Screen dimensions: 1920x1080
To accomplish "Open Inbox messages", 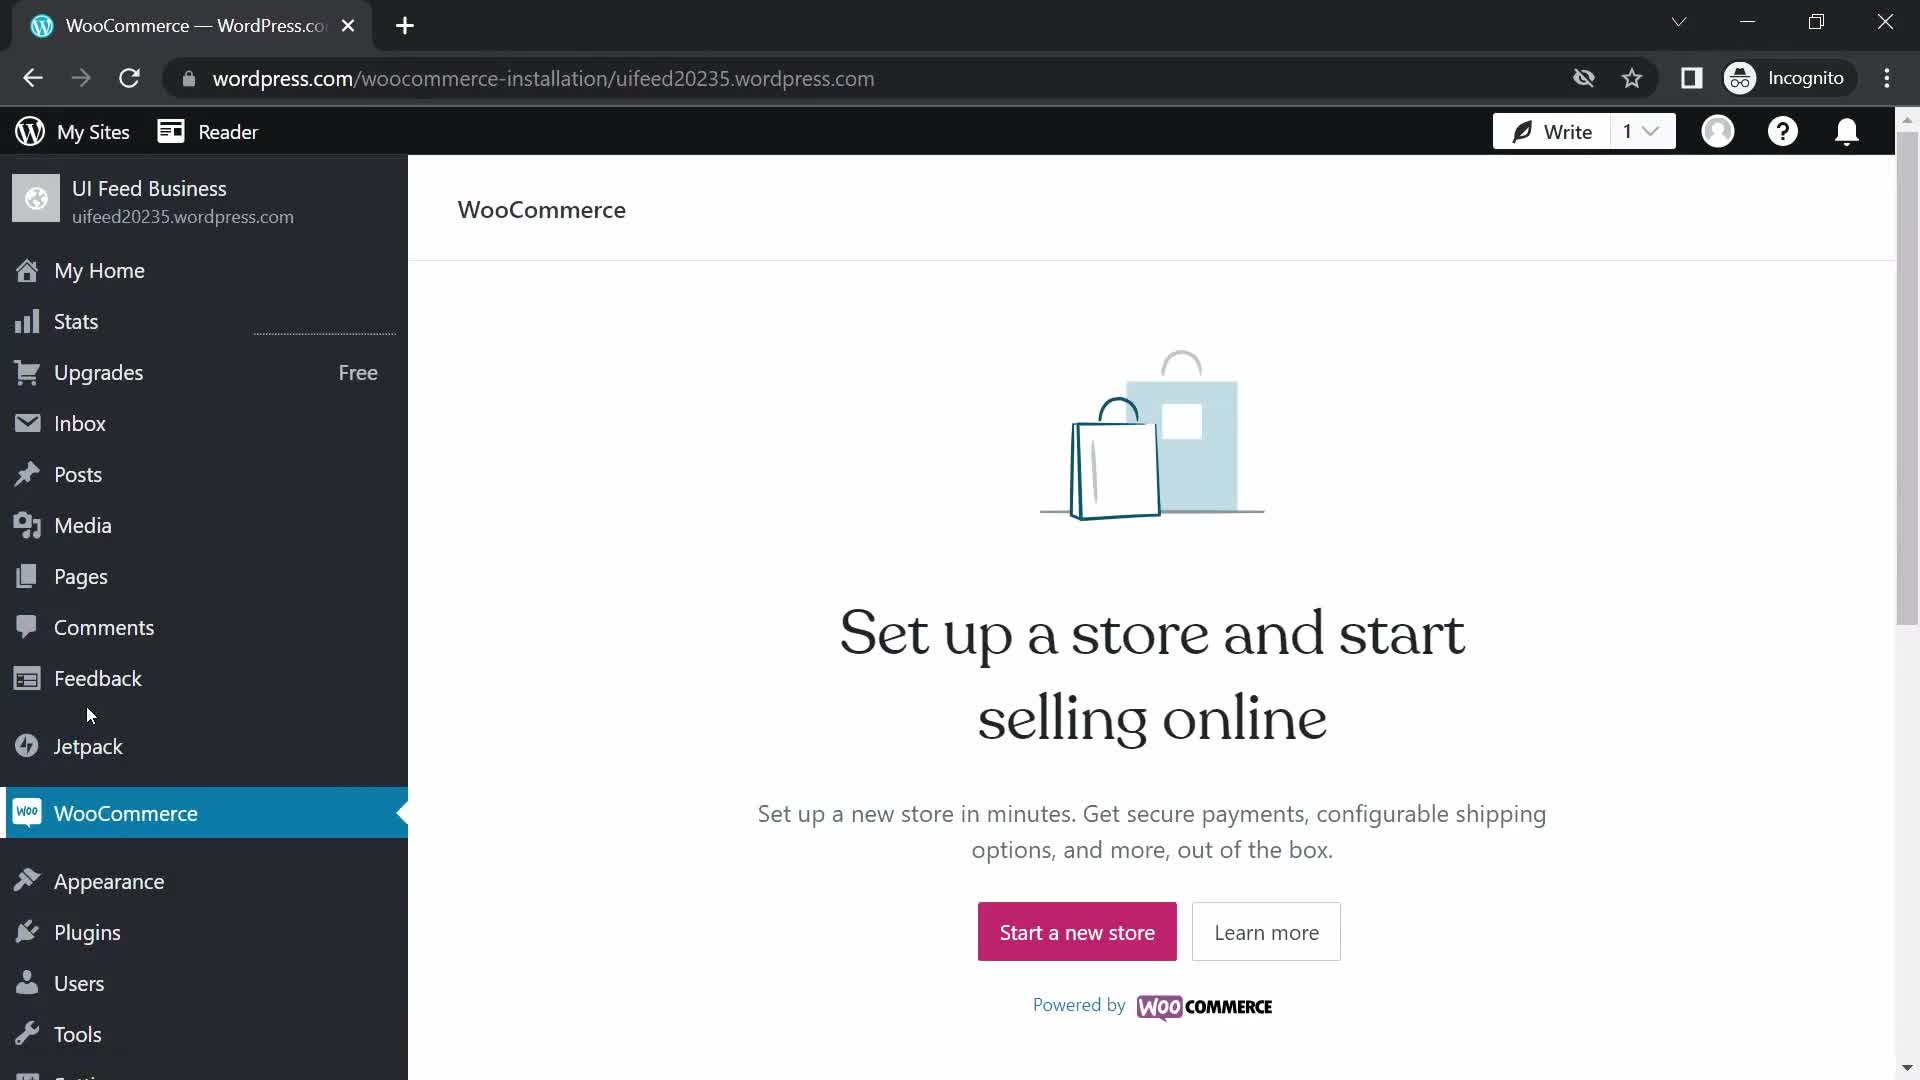I will pyautogui.click(x=79, y=422).
